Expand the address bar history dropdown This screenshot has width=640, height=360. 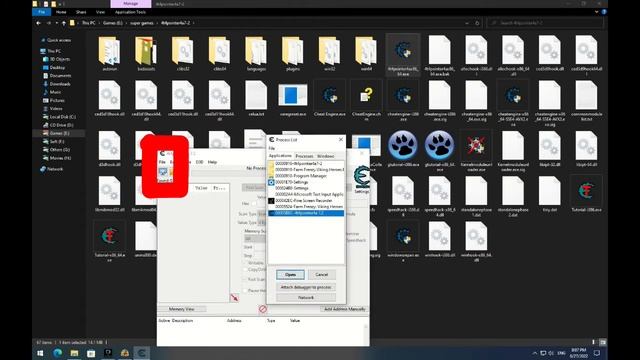(467, 23)
